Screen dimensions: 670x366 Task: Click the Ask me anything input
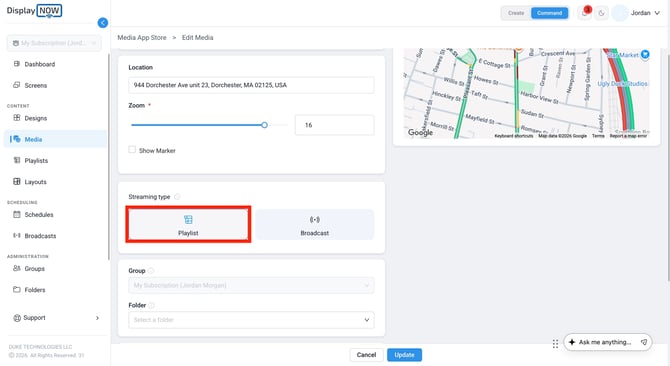click(x=604, y=342)
